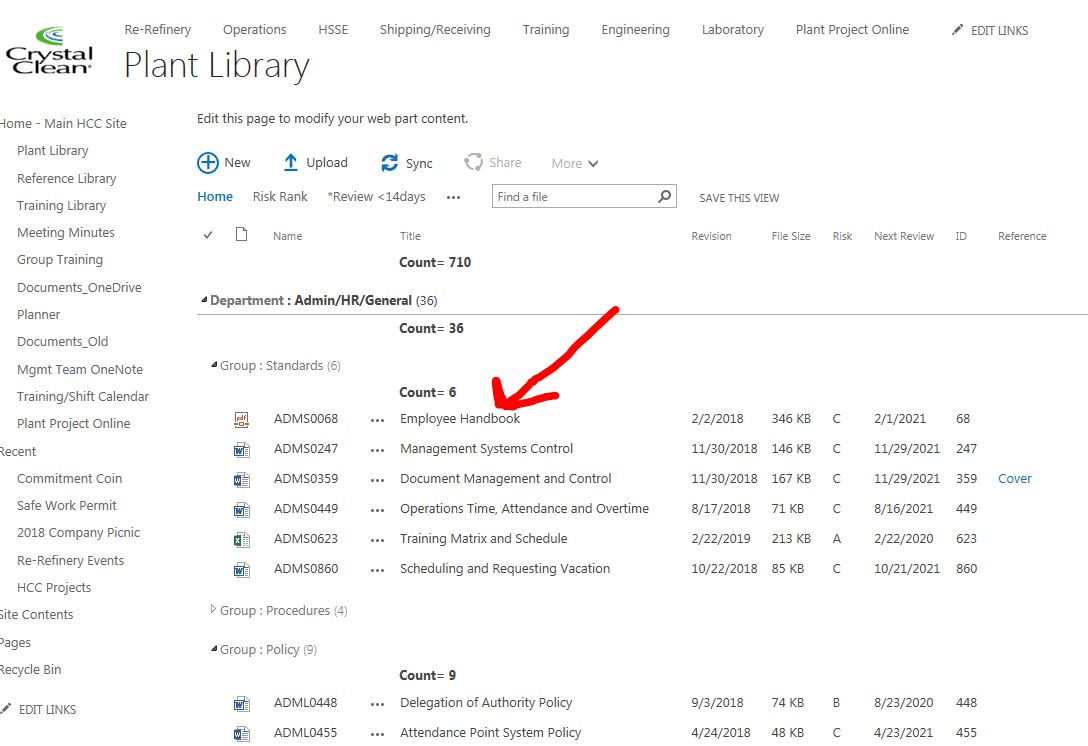The width and height of the screenshot is (1088, 746).
Task: Open the Laboratory top navigation item
Action: click(732, 30)
